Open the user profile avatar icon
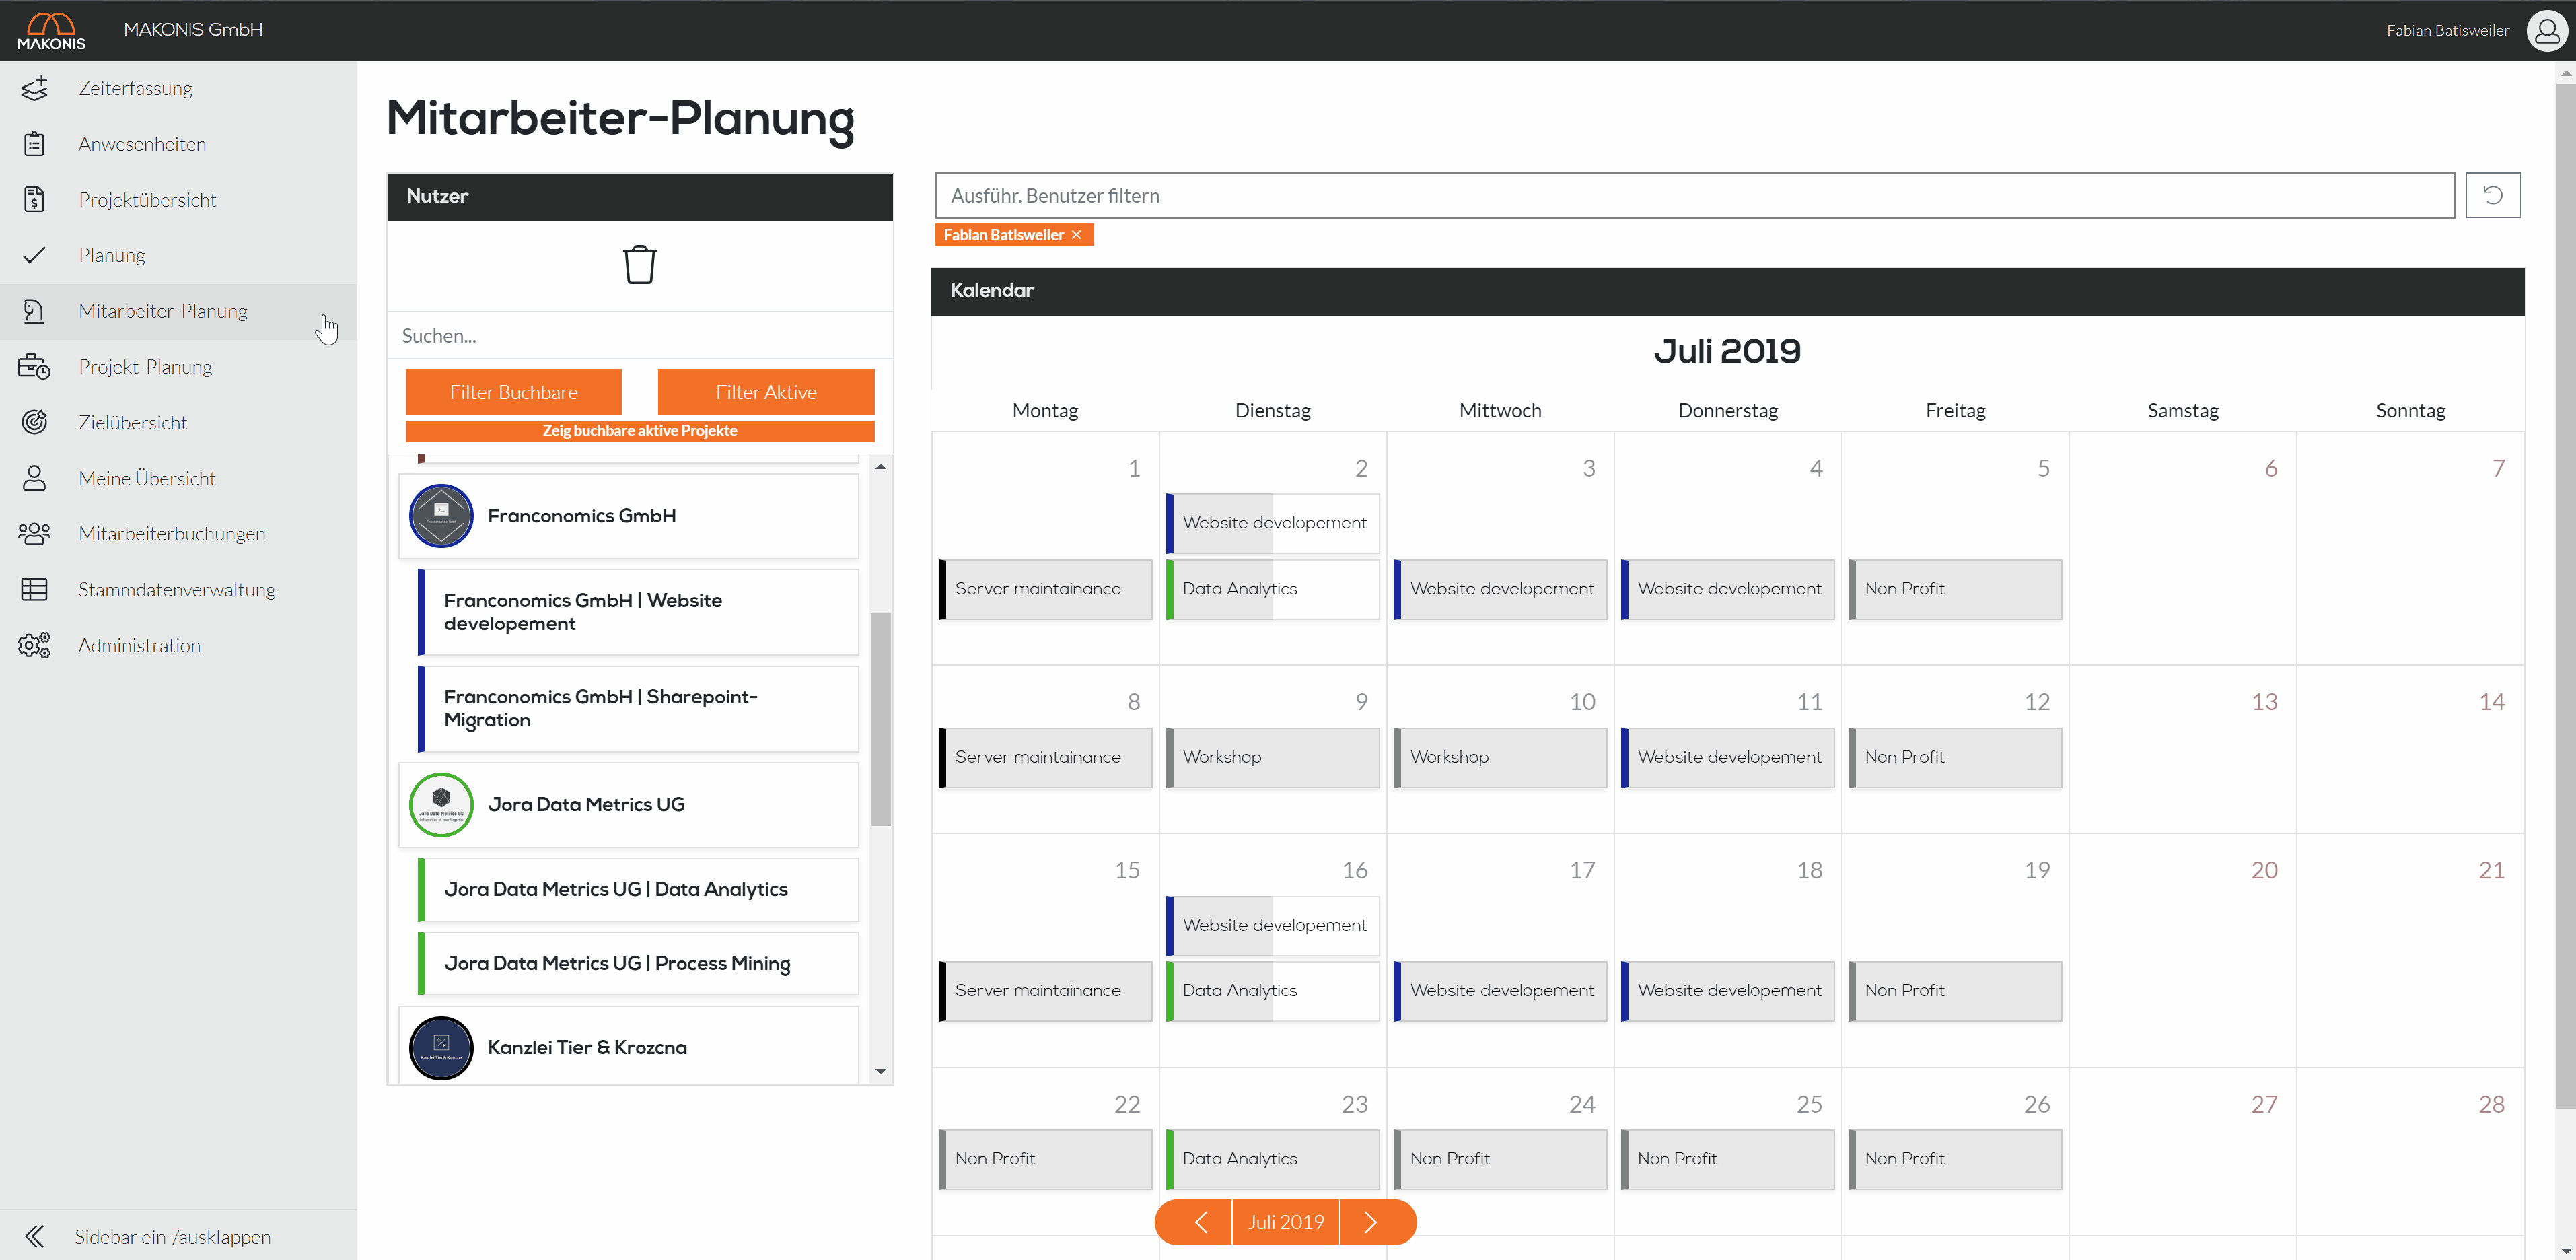Image resolution: width=2576 pixels, height=1260 pixels. pyautogui.click(x=2547, y=30)
